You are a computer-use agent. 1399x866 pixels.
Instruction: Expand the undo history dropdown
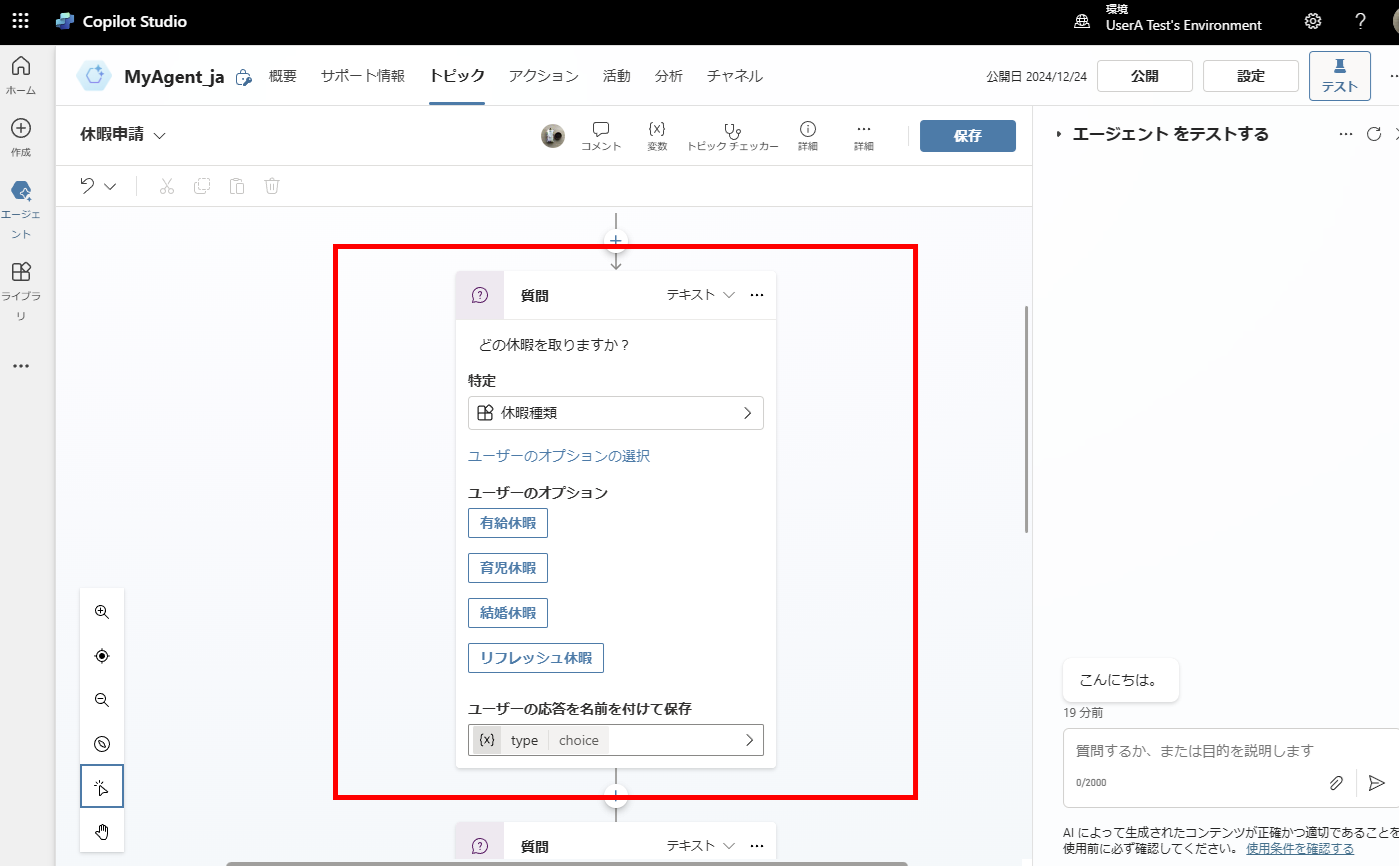(x=109, y=186)
